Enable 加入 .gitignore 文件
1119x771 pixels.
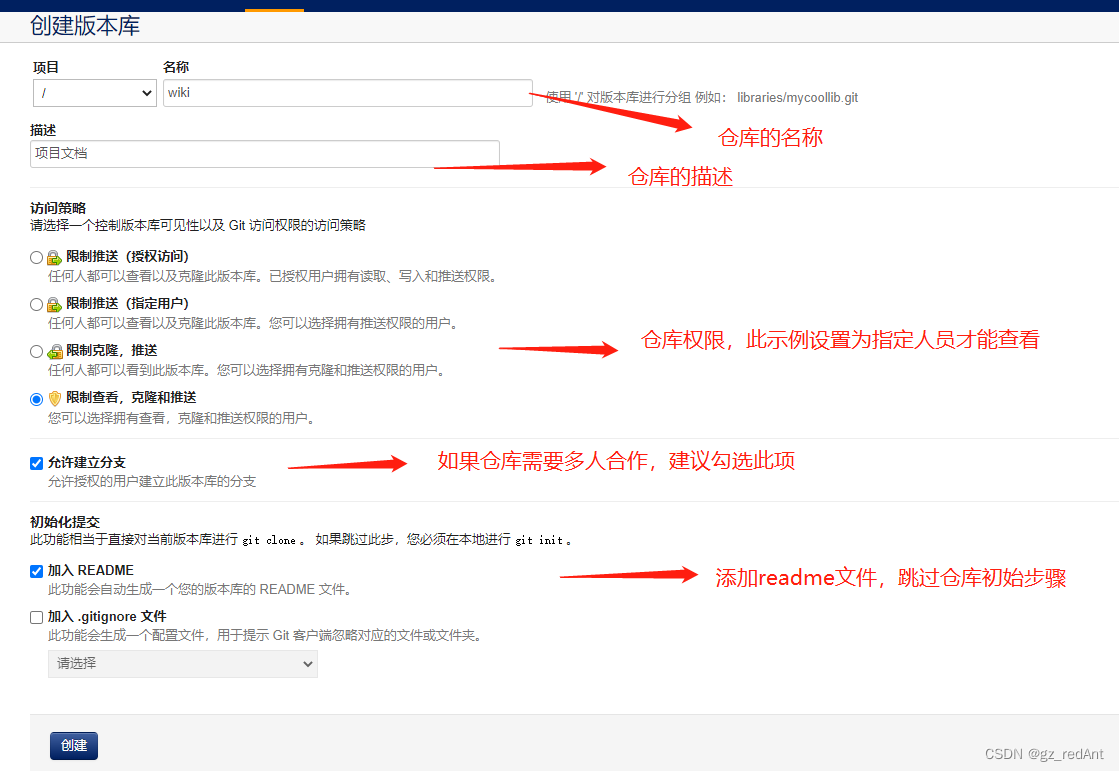click(35, 616)
